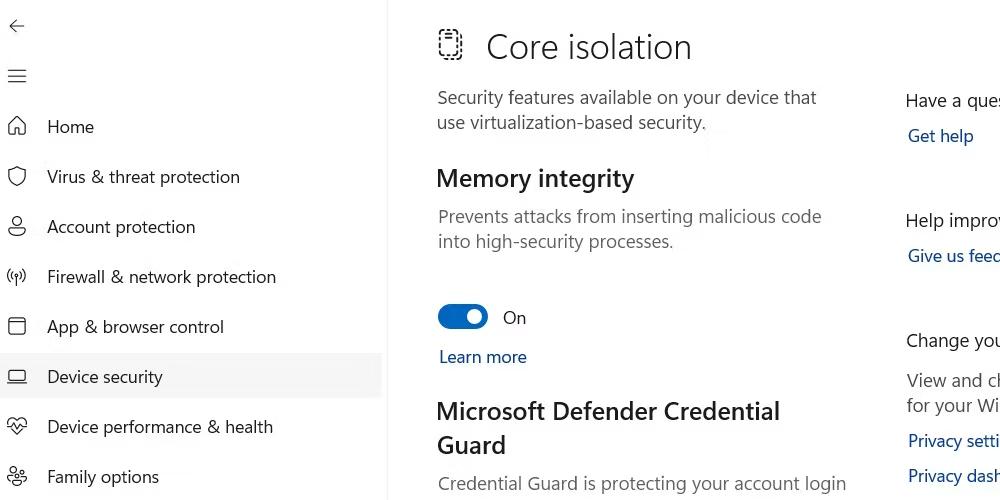Click the Give us feedback link
The image size is (1000, 500).
tap(953, 256)
